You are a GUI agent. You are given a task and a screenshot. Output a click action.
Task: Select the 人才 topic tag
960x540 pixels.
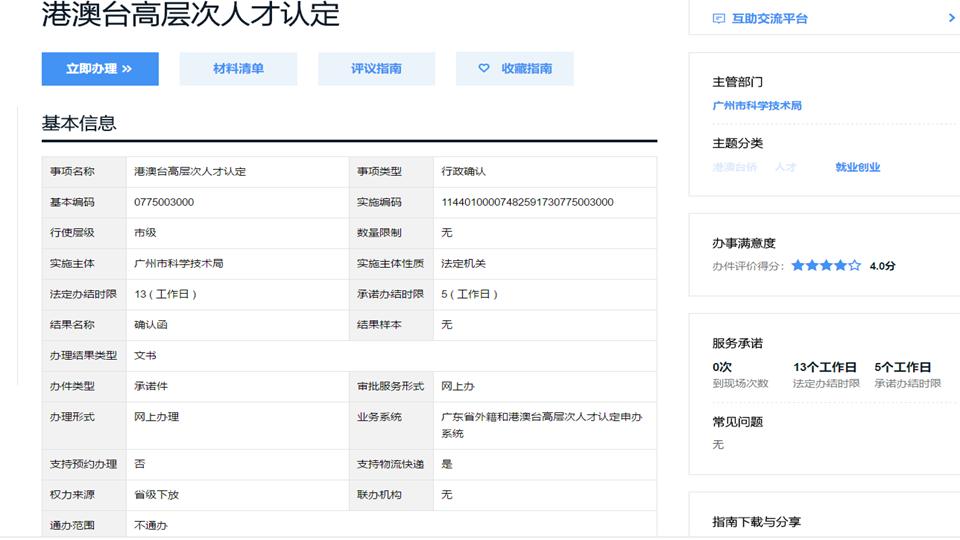(x=785, y=168)
